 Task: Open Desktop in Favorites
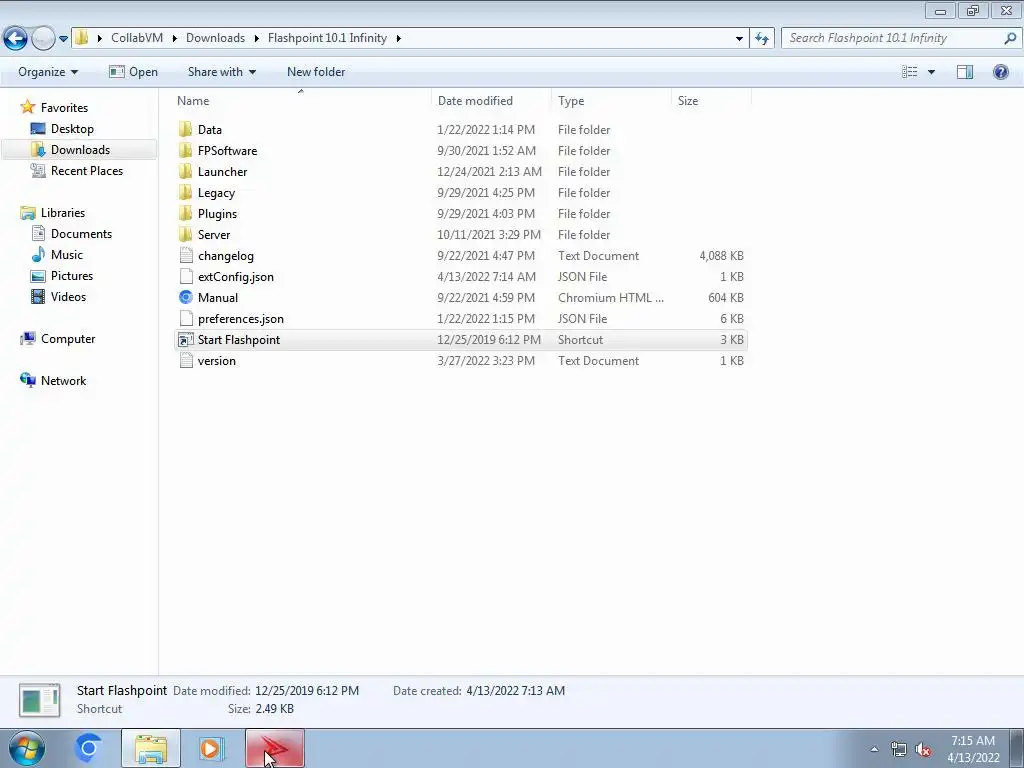coord(72,129)
